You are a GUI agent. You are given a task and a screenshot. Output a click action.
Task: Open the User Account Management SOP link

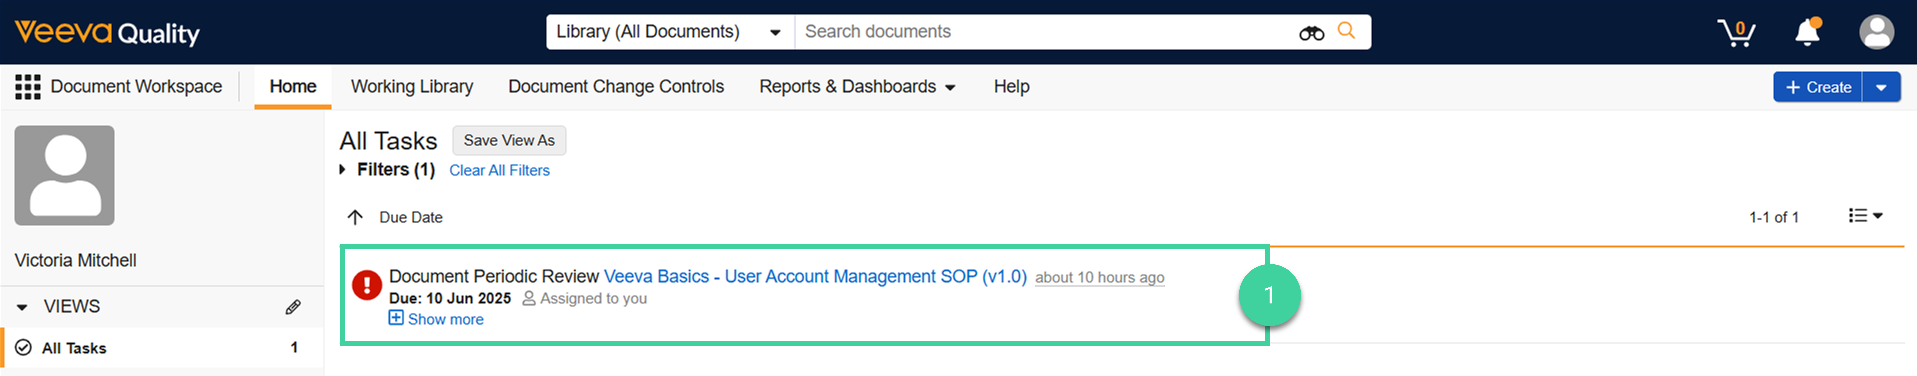click(815, 276)
